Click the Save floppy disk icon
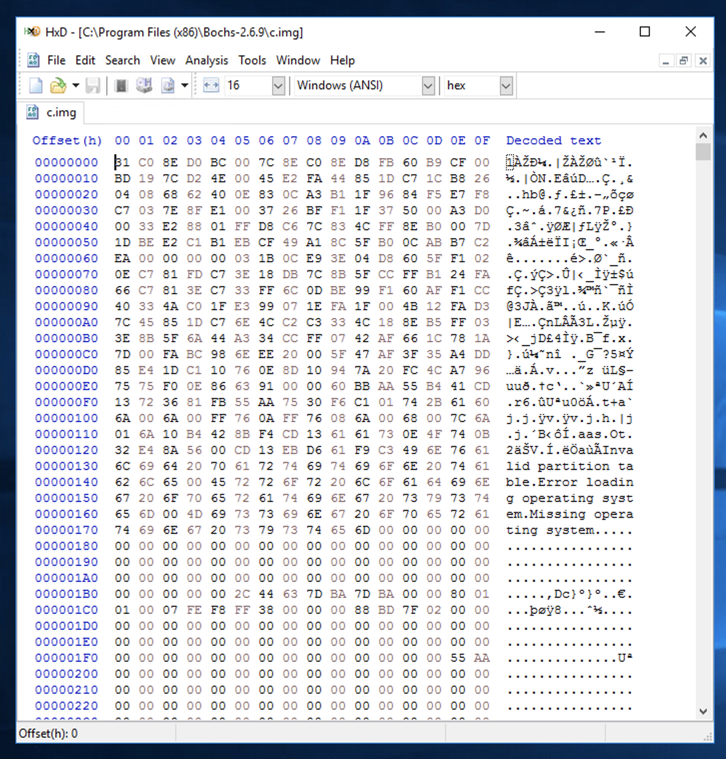726x759 pixels. (92, 86)
